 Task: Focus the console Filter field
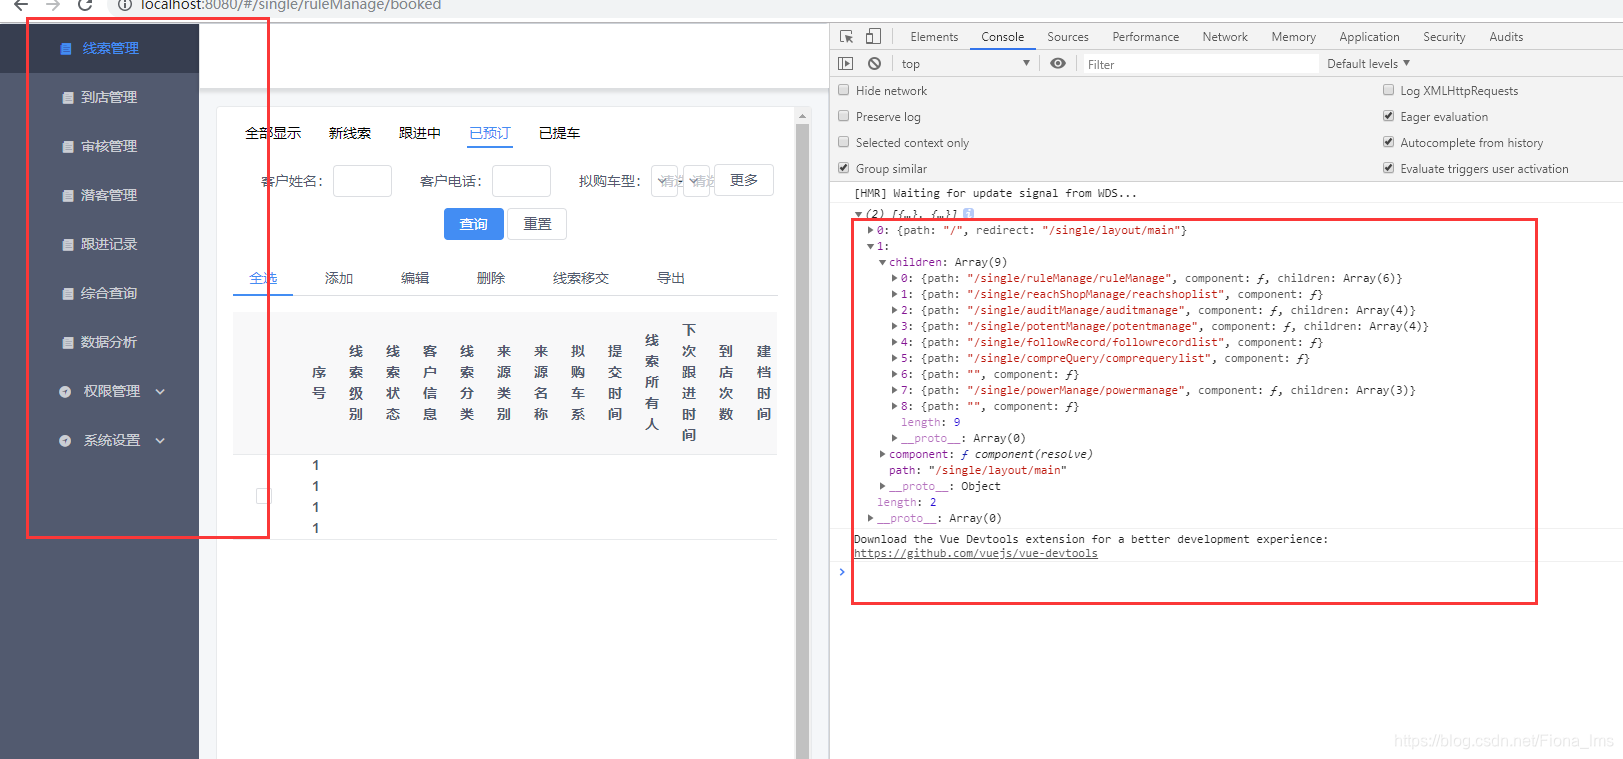[1200, 64]
